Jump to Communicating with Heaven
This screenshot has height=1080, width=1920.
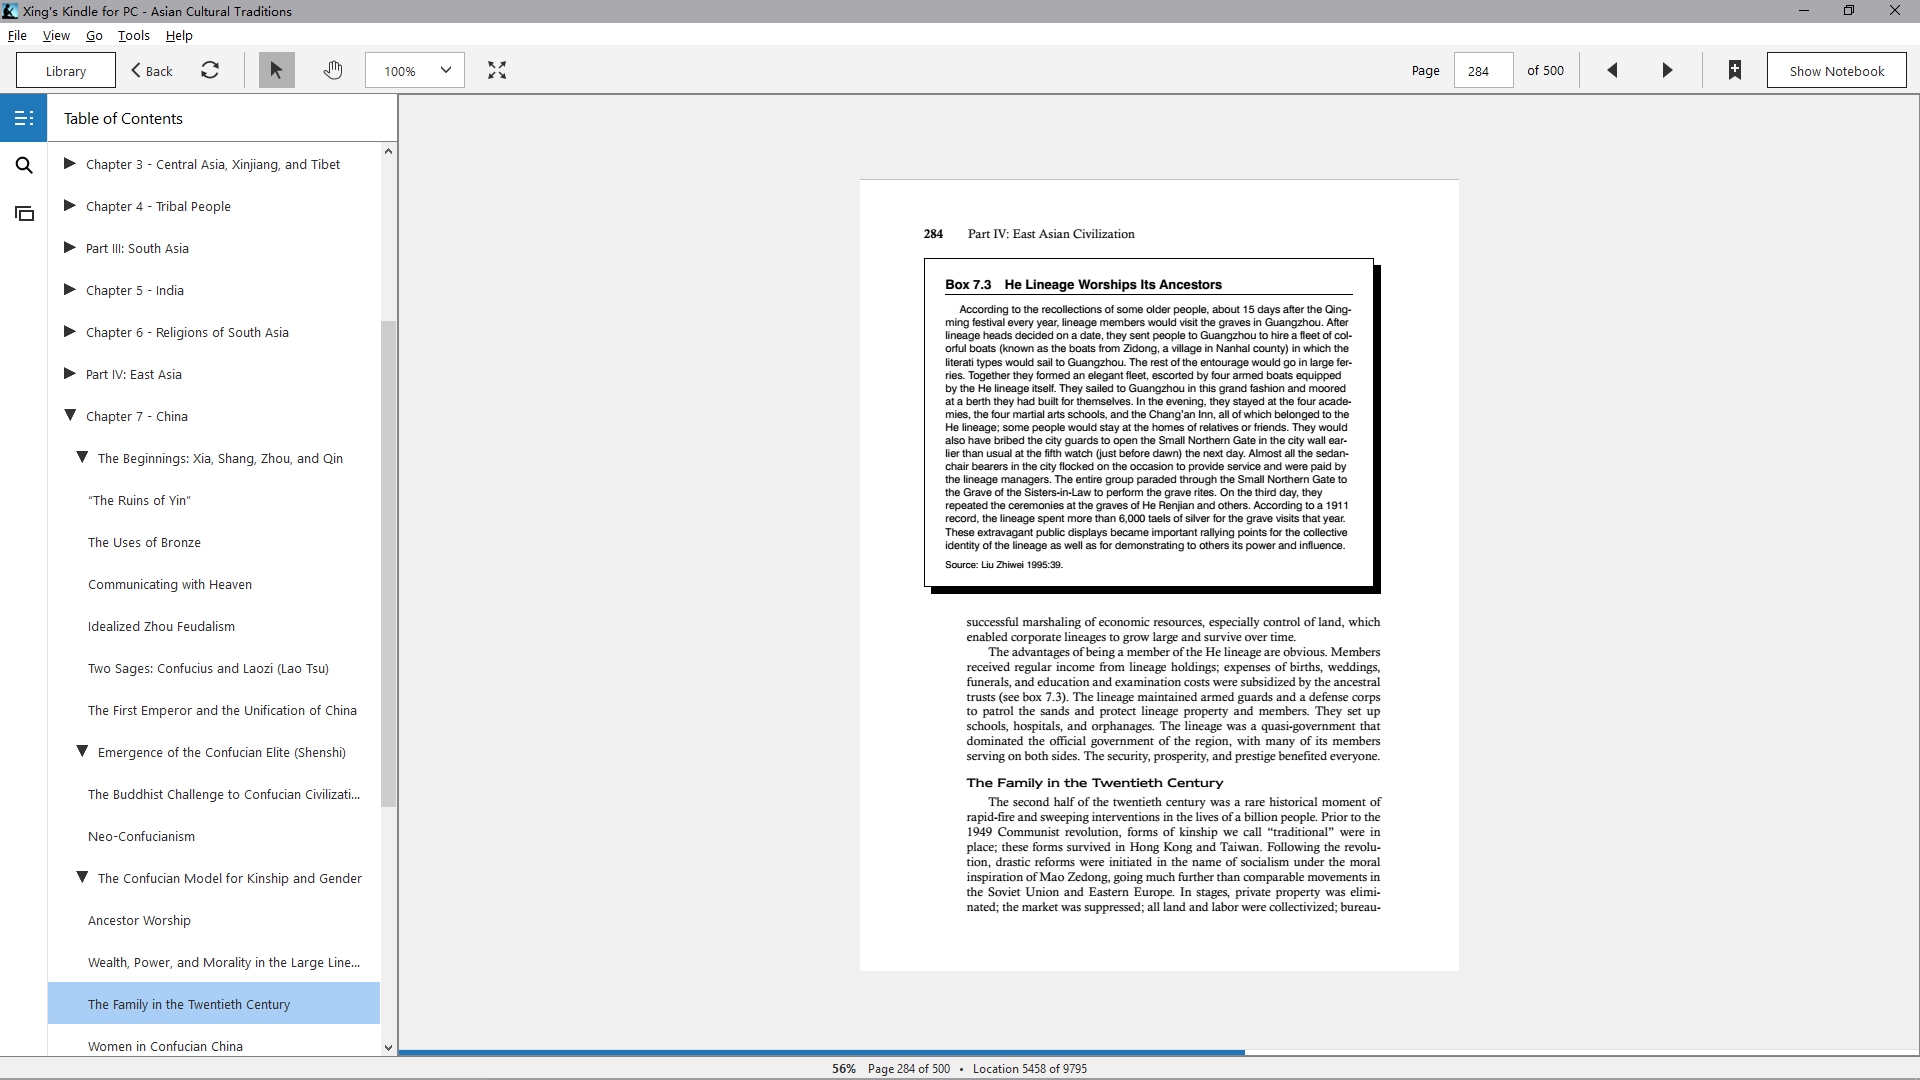coord(170,584)
